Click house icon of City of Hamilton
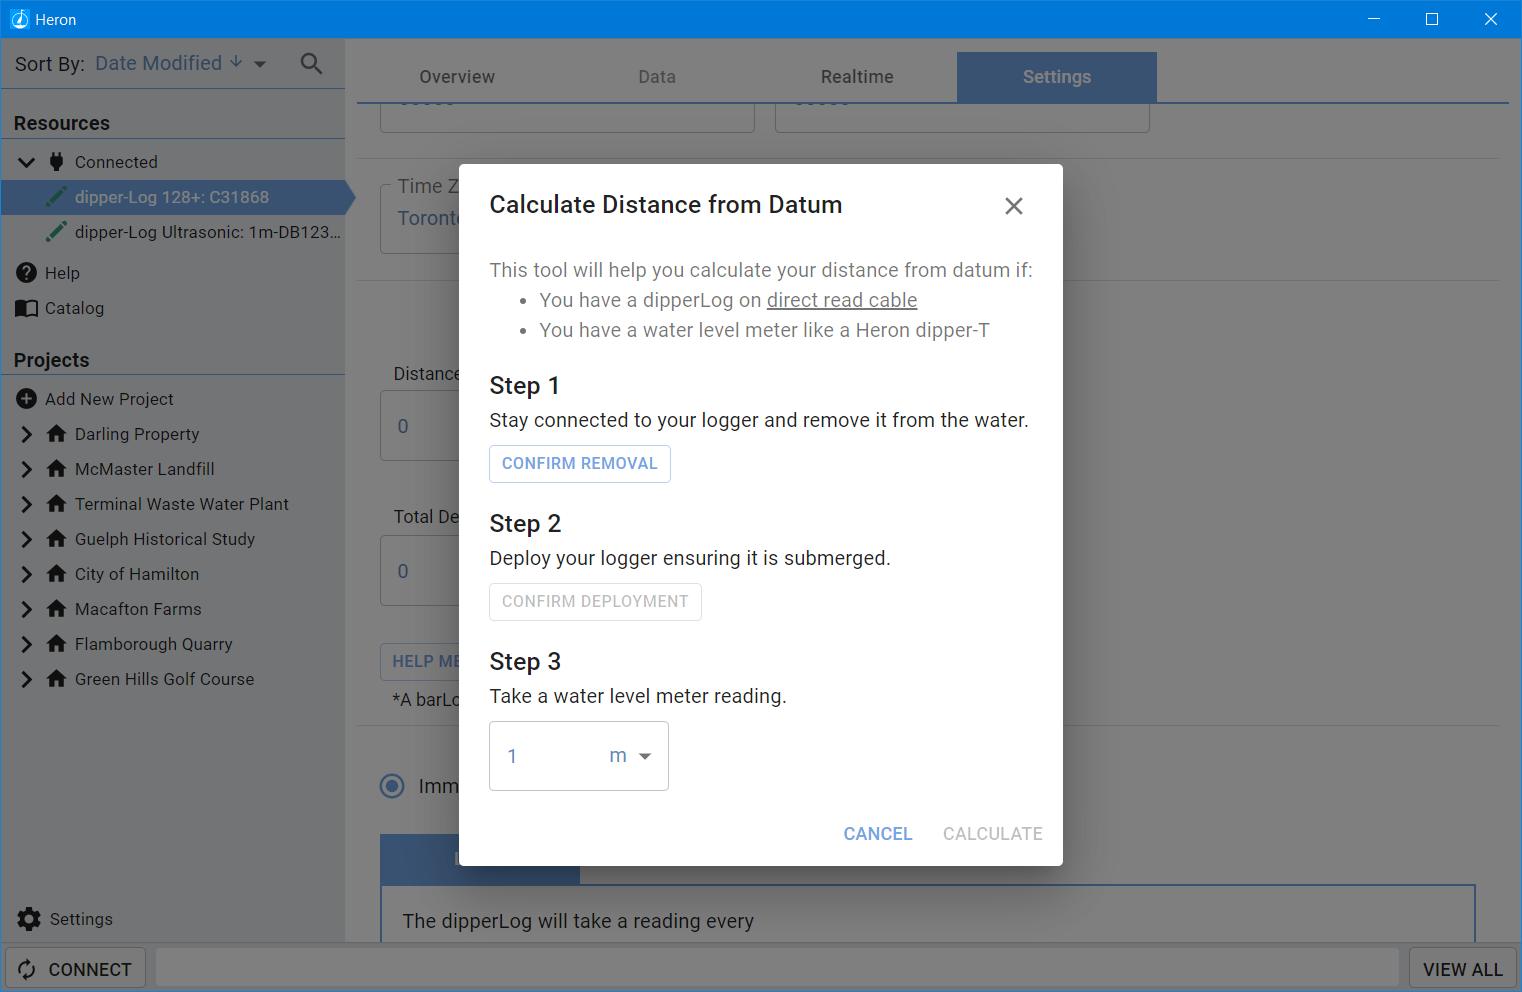 (57, 574)
